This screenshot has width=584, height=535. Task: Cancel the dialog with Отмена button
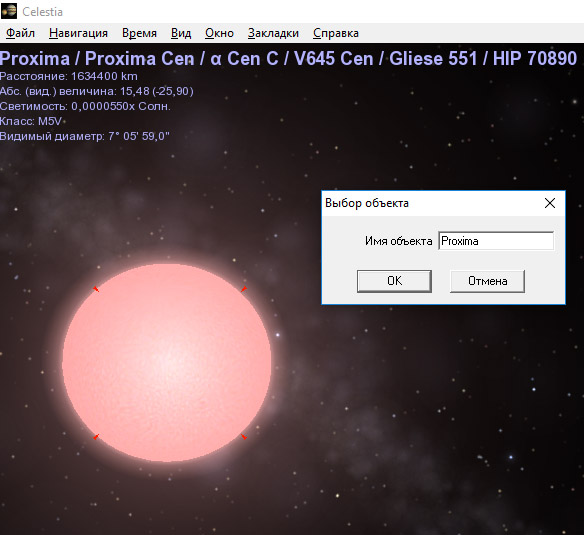[488, 281]
